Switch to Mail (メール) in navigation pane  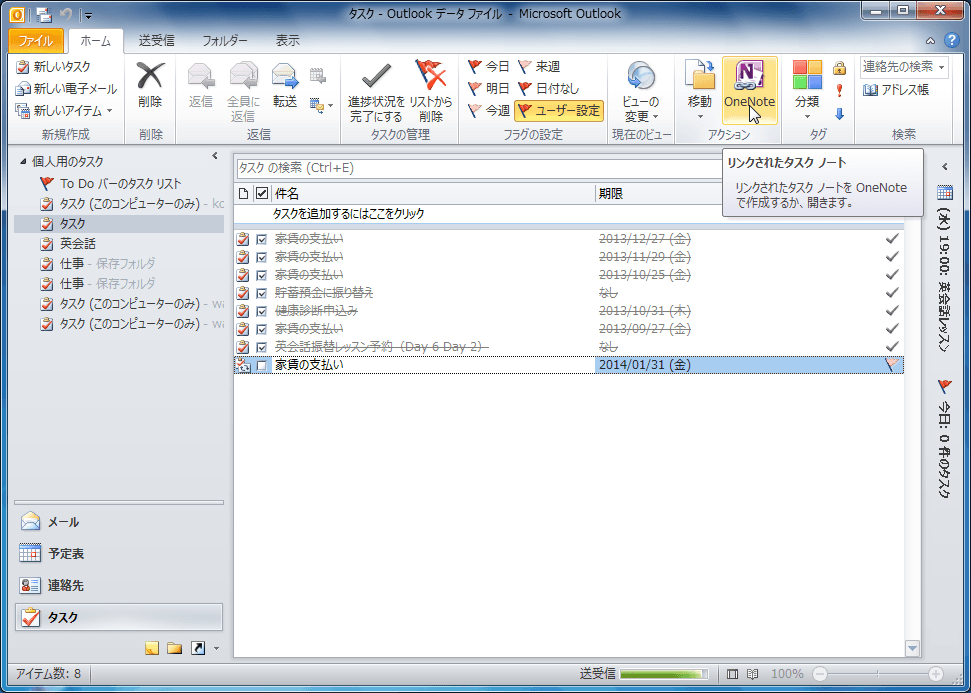click(118, 521)
